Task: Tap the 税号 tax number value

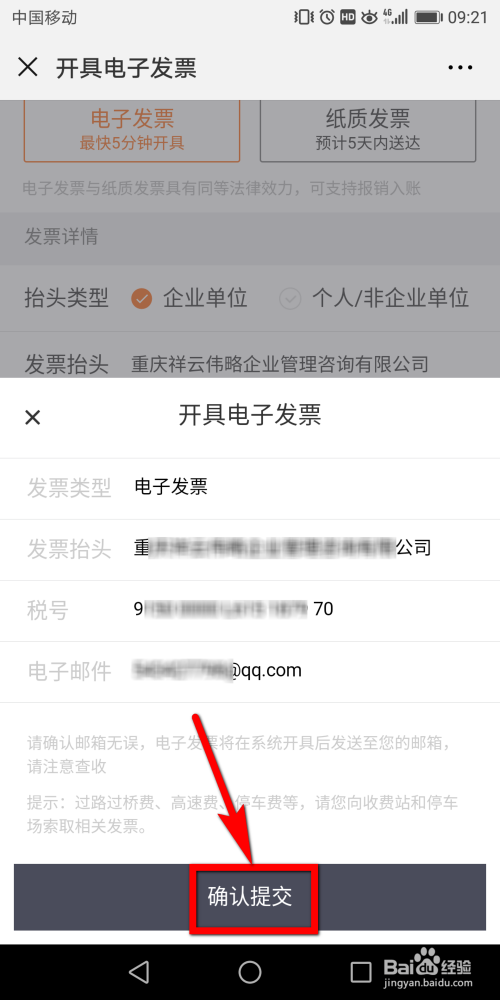Action: (x=233, y=610)
